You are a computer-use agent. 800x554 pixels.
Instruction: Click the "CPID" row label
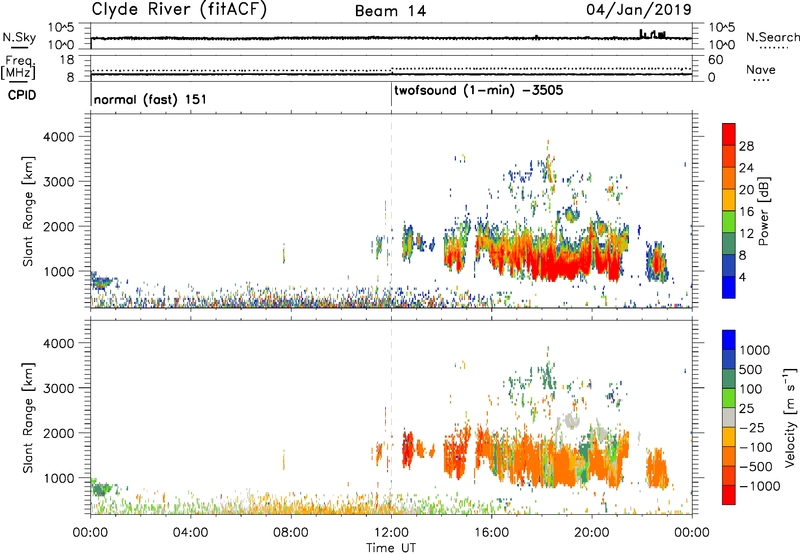pyautogui.click(x=22, y=95)
